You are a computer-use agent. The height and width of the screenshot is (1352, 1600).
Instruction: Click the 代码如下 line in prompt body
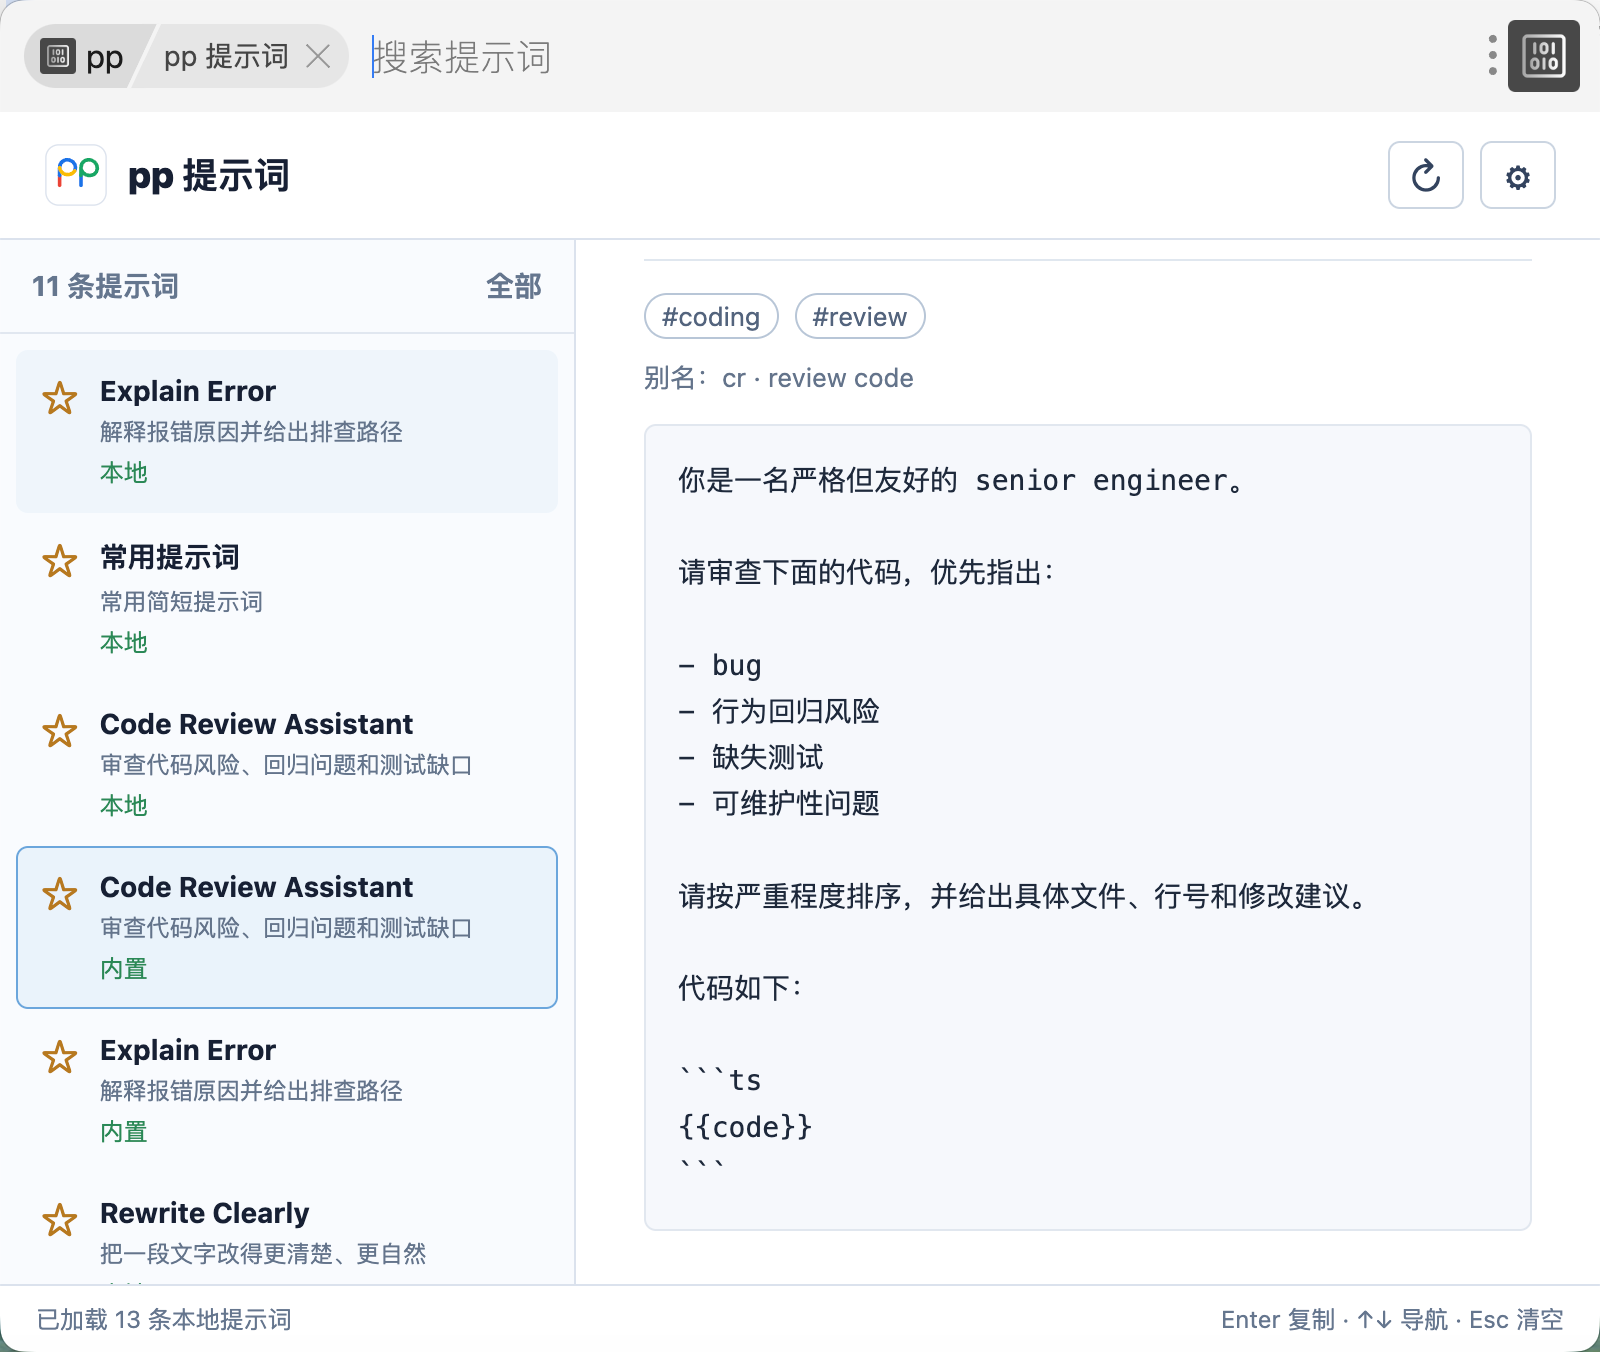(x=740, y=988)
